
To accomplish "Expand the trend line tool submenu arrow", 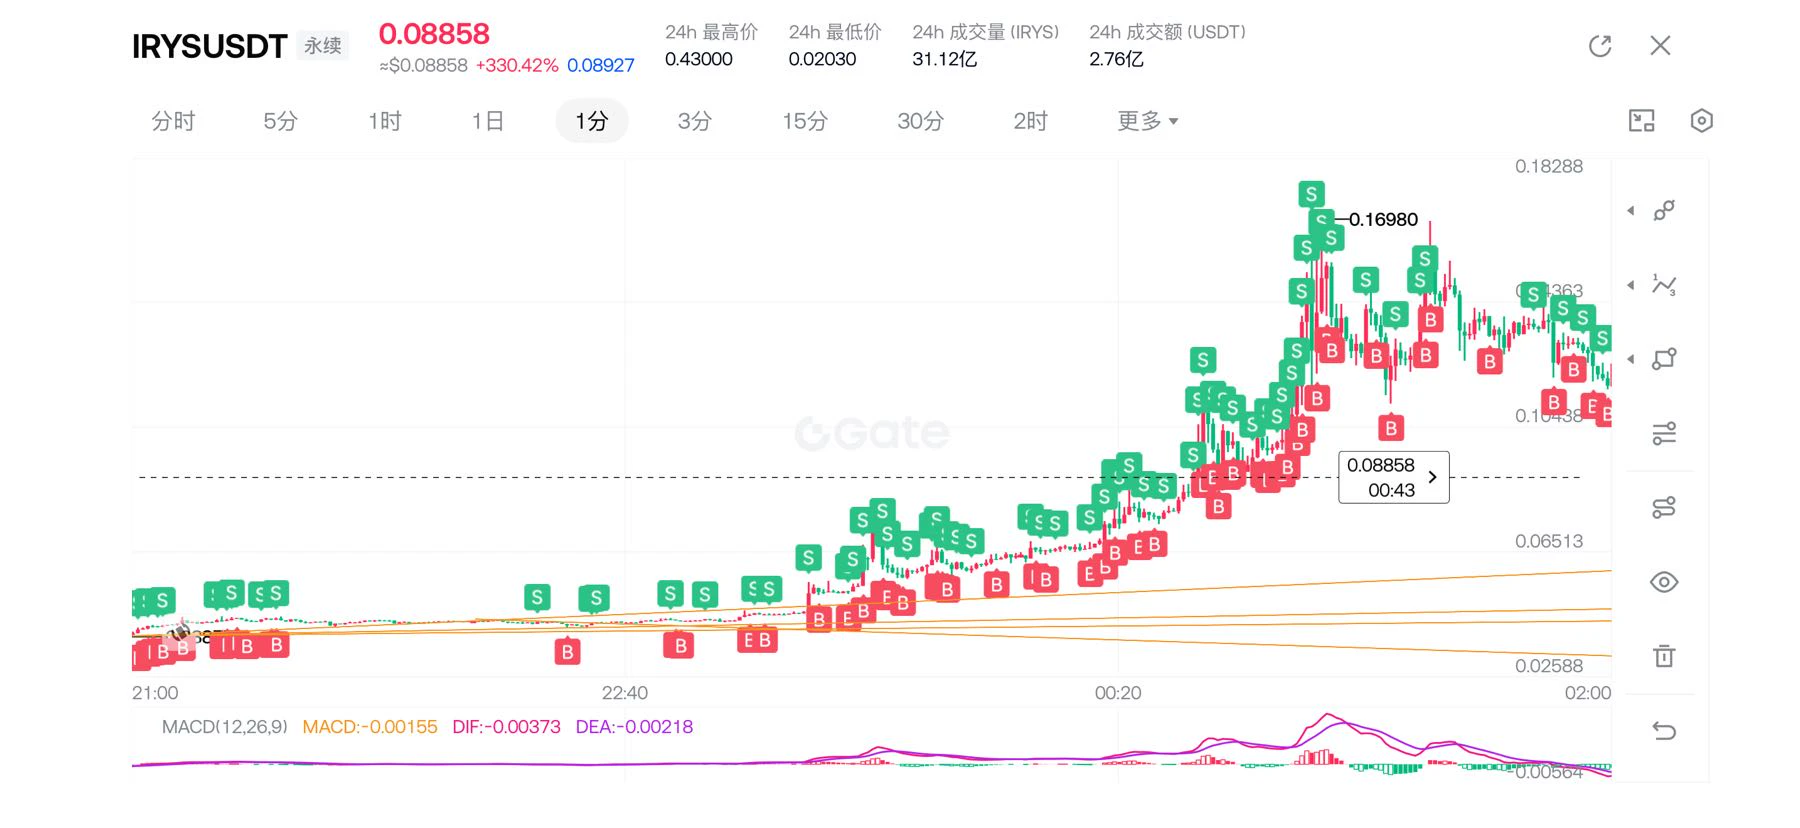I will 1631,210.
